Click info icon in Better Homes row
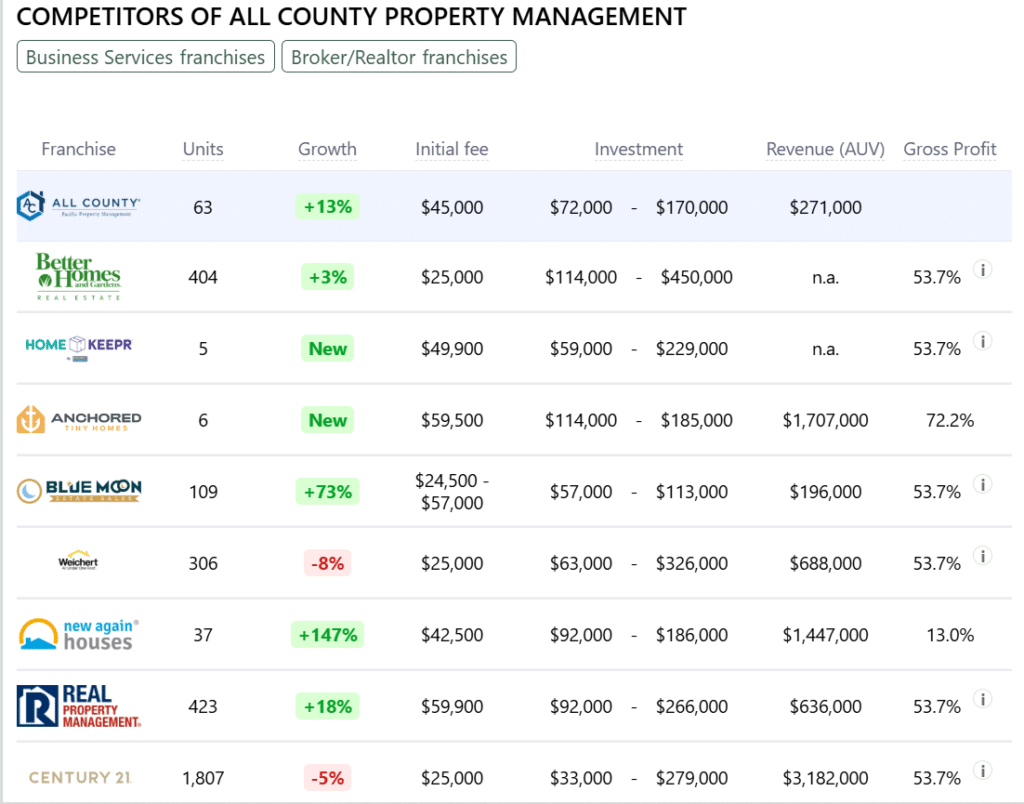The image size is (1024, 804). click(982, 270)
